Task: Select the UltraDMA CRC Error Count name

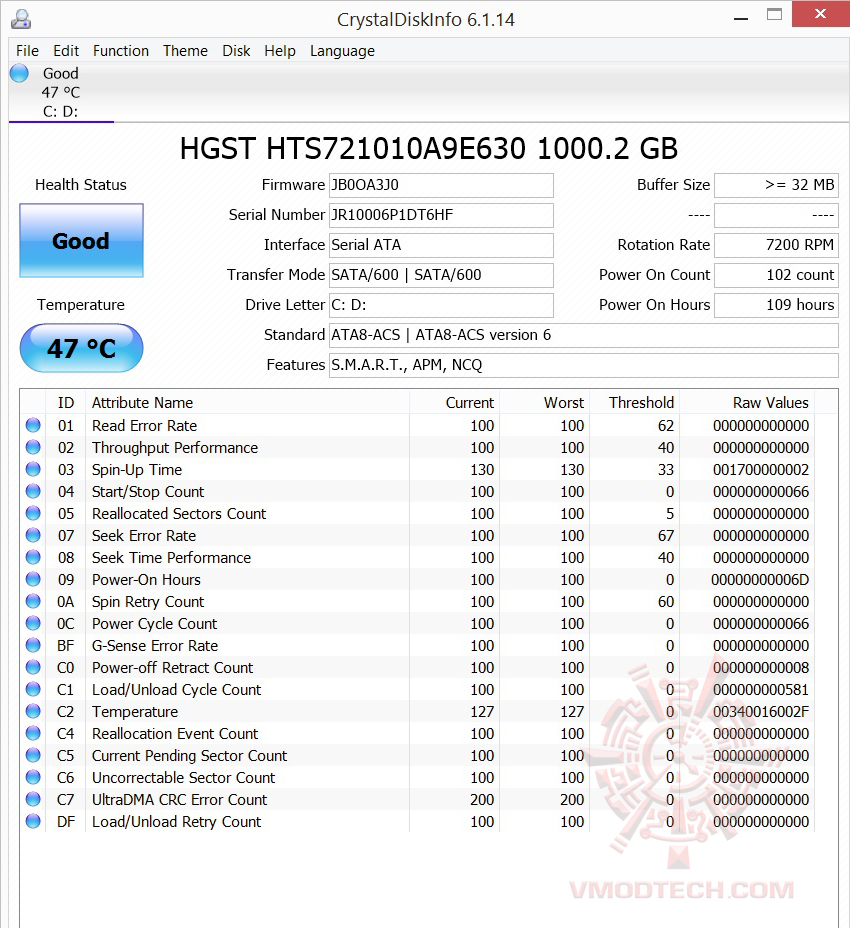Action: click(179, 800)
